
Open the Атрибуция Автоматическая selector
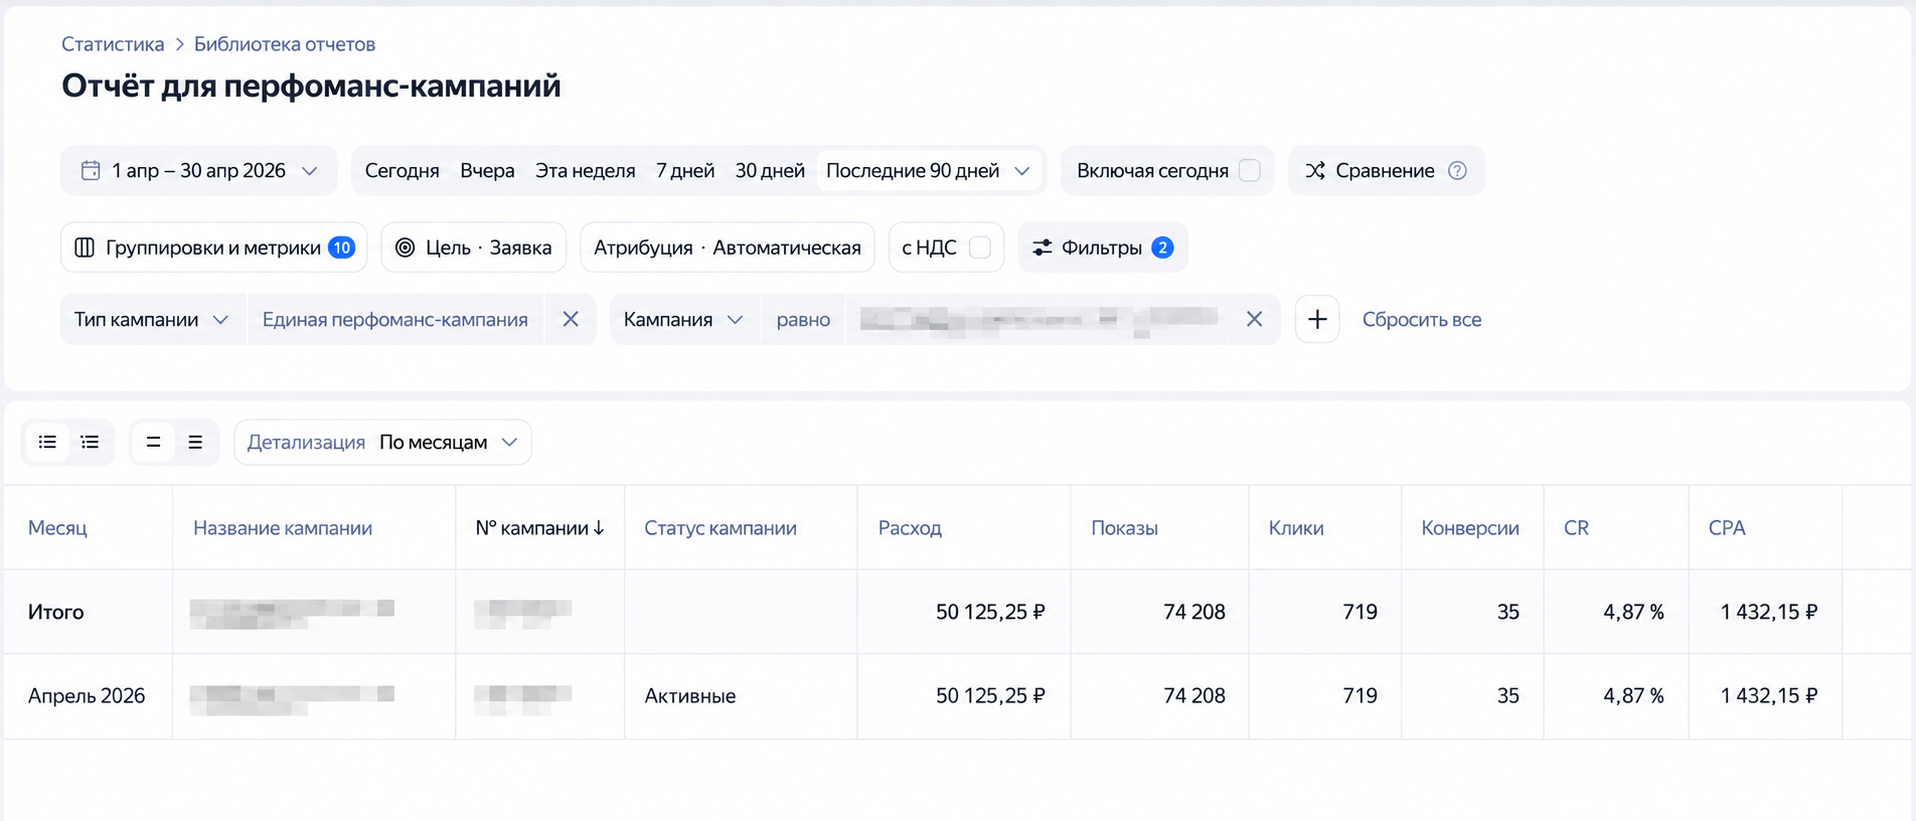point(727,247)
